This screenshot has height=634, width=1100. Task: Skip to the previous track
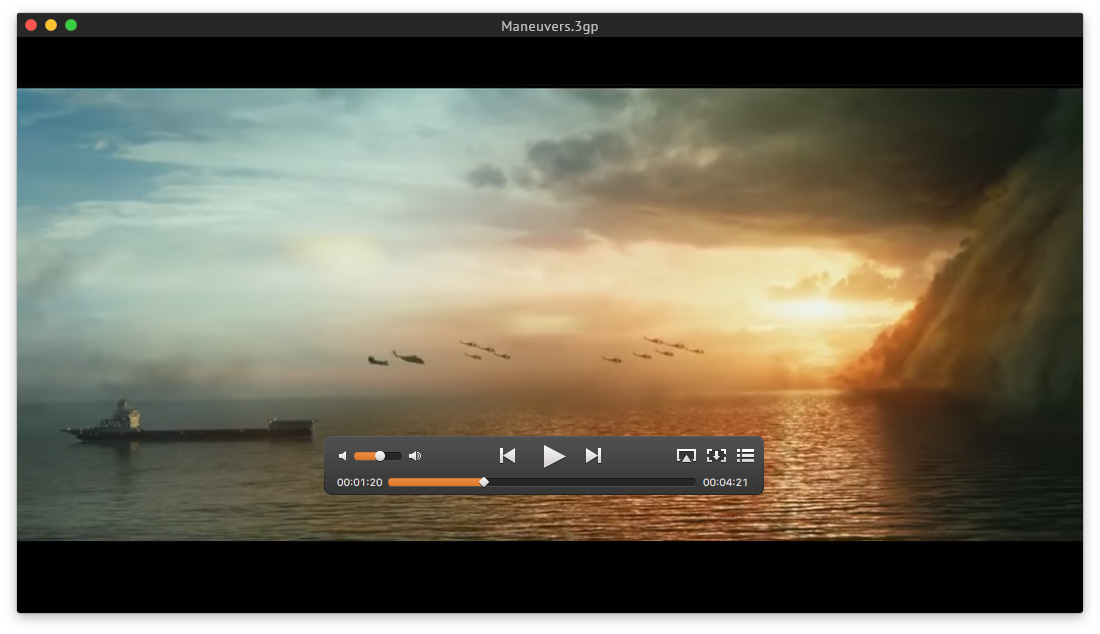[508, 456]
